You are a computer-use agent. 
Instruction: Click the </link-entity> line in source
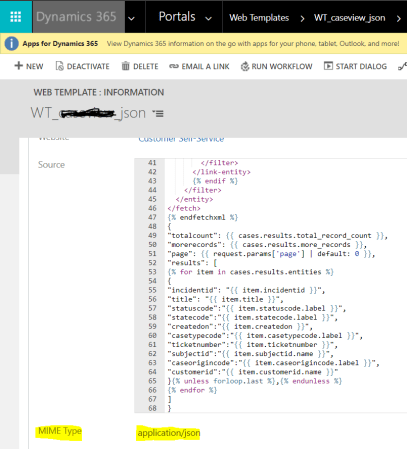tap(221, 172)
